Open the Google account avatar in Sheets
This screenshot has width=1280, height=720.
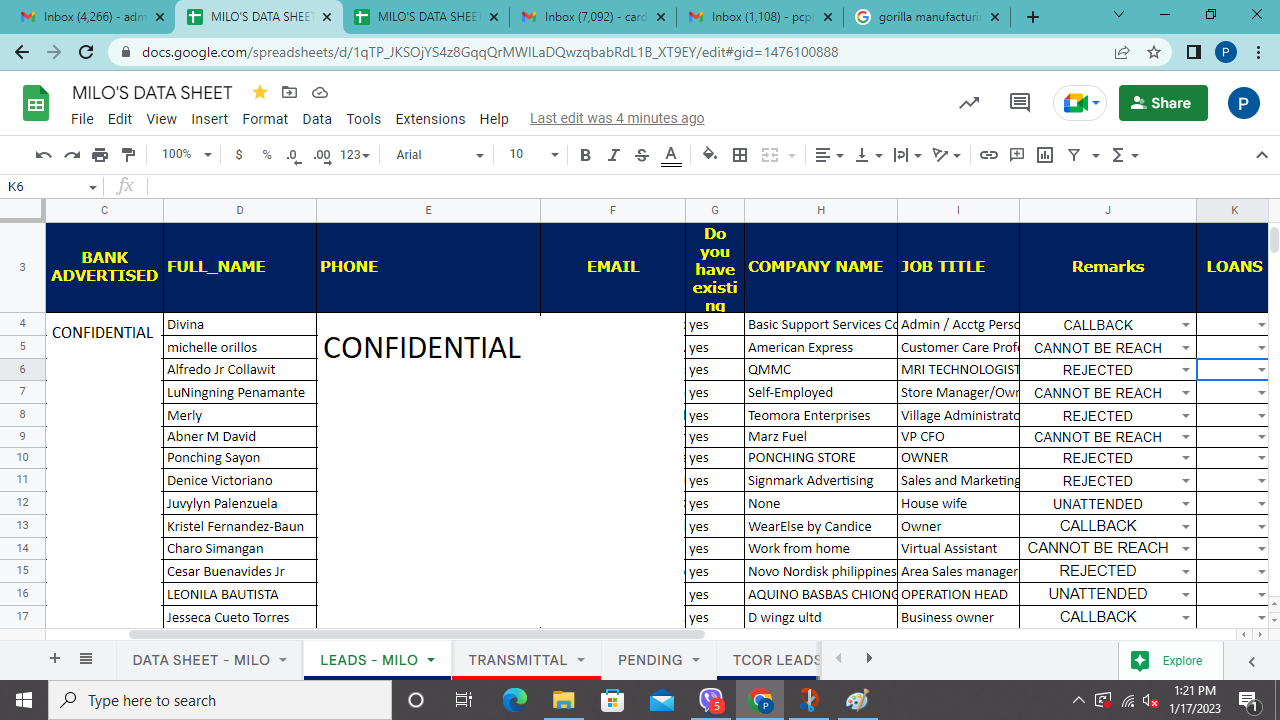(x=1243, y=103)
